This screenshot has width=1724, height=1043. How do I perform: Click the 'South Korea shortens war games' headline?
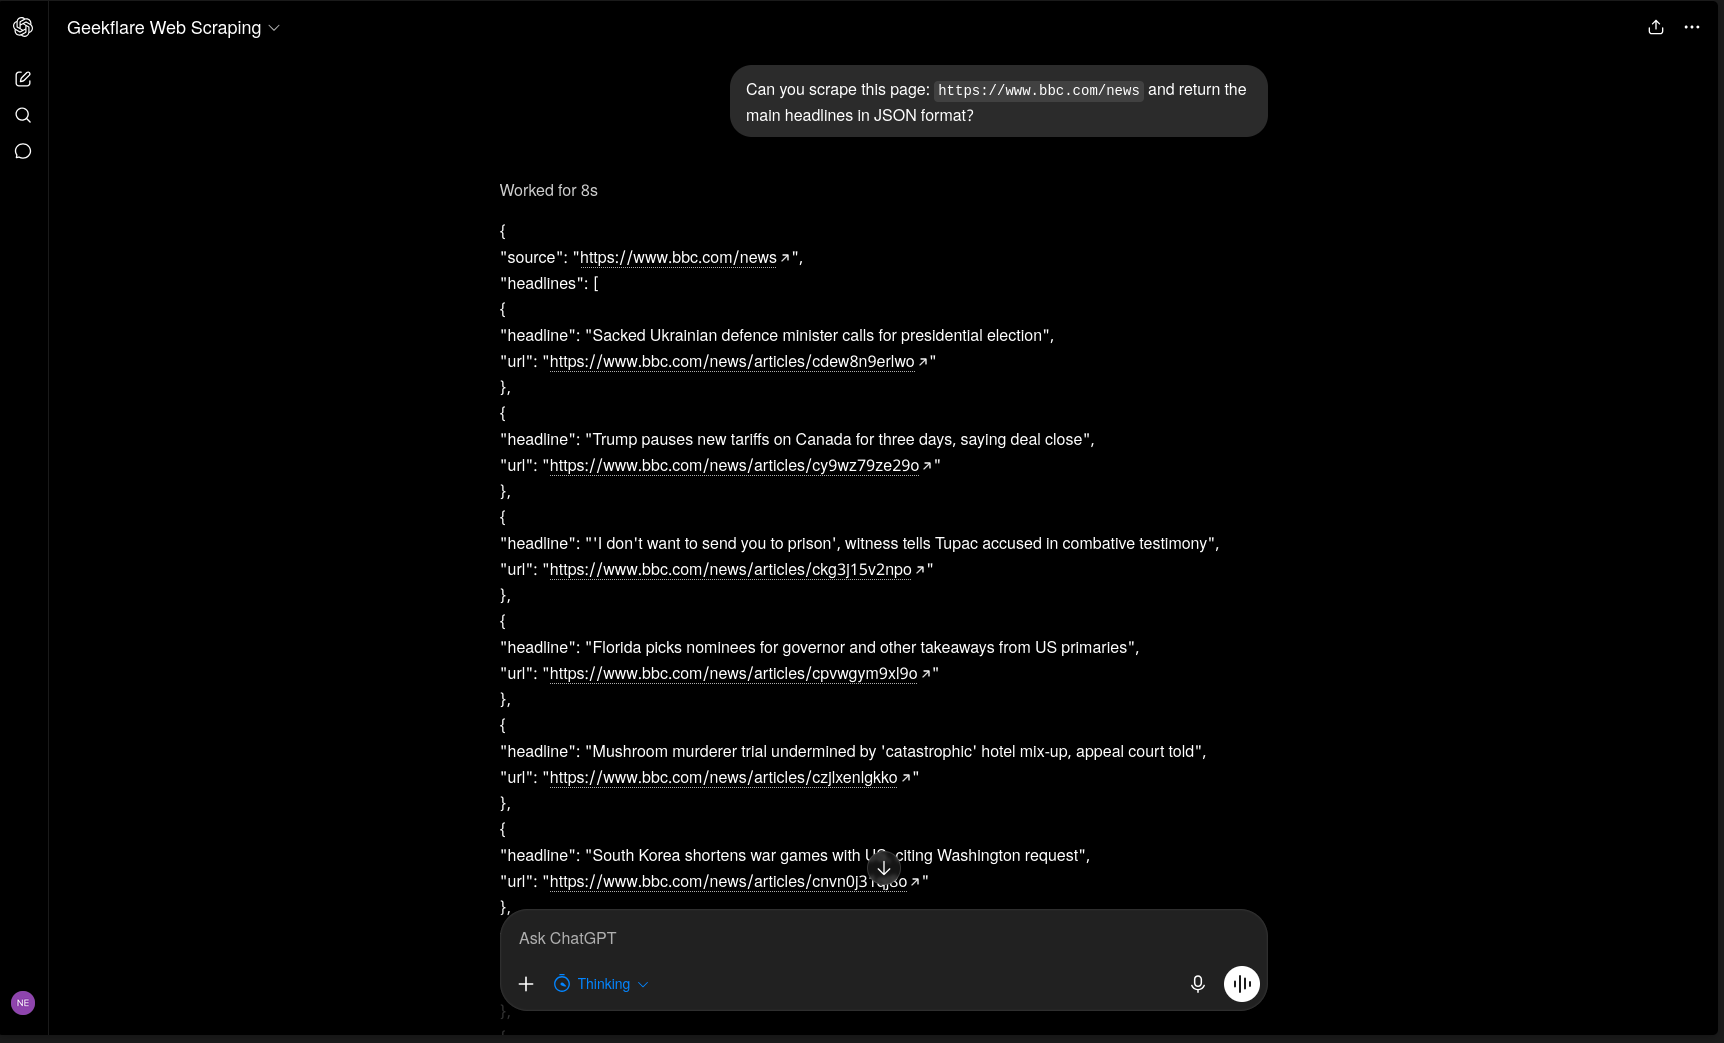click(836, 855)
